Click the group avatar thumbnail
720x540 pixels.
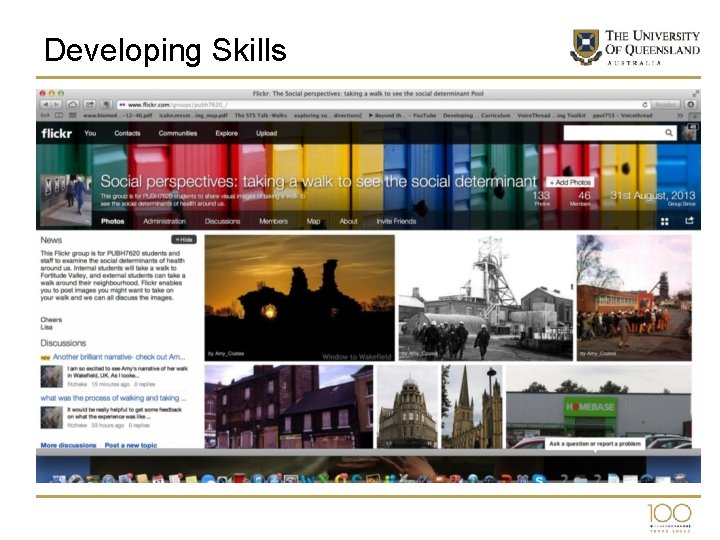[66, 200]
